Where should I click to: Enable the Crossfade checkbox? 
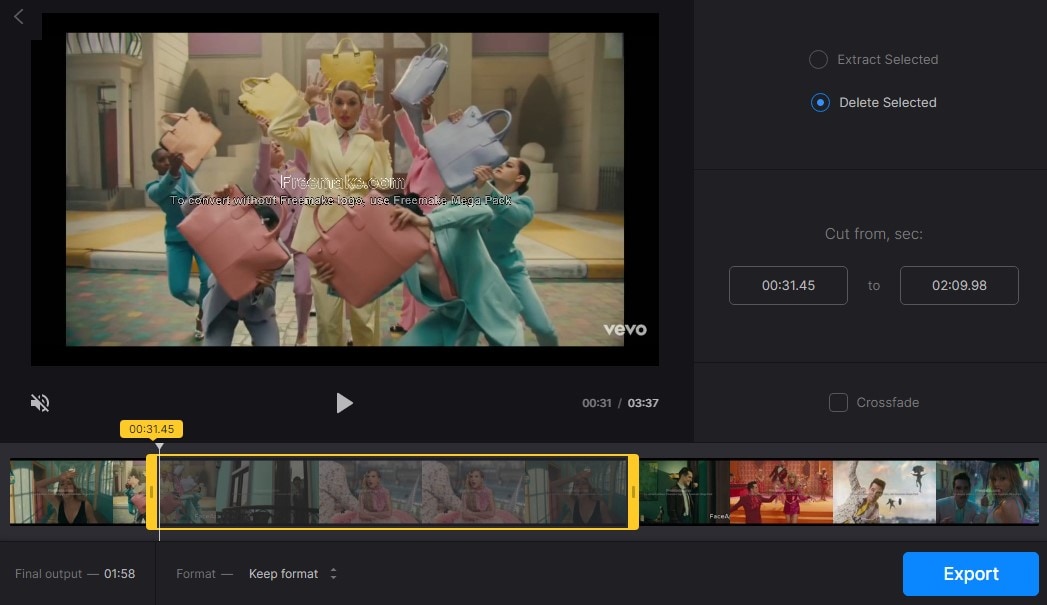click(x=838, y=403)
